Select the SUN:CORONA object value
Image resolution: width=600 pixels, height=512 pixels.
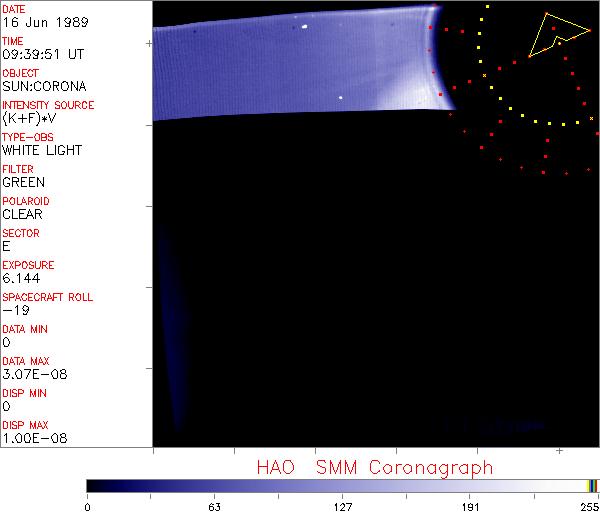point(44,86)
